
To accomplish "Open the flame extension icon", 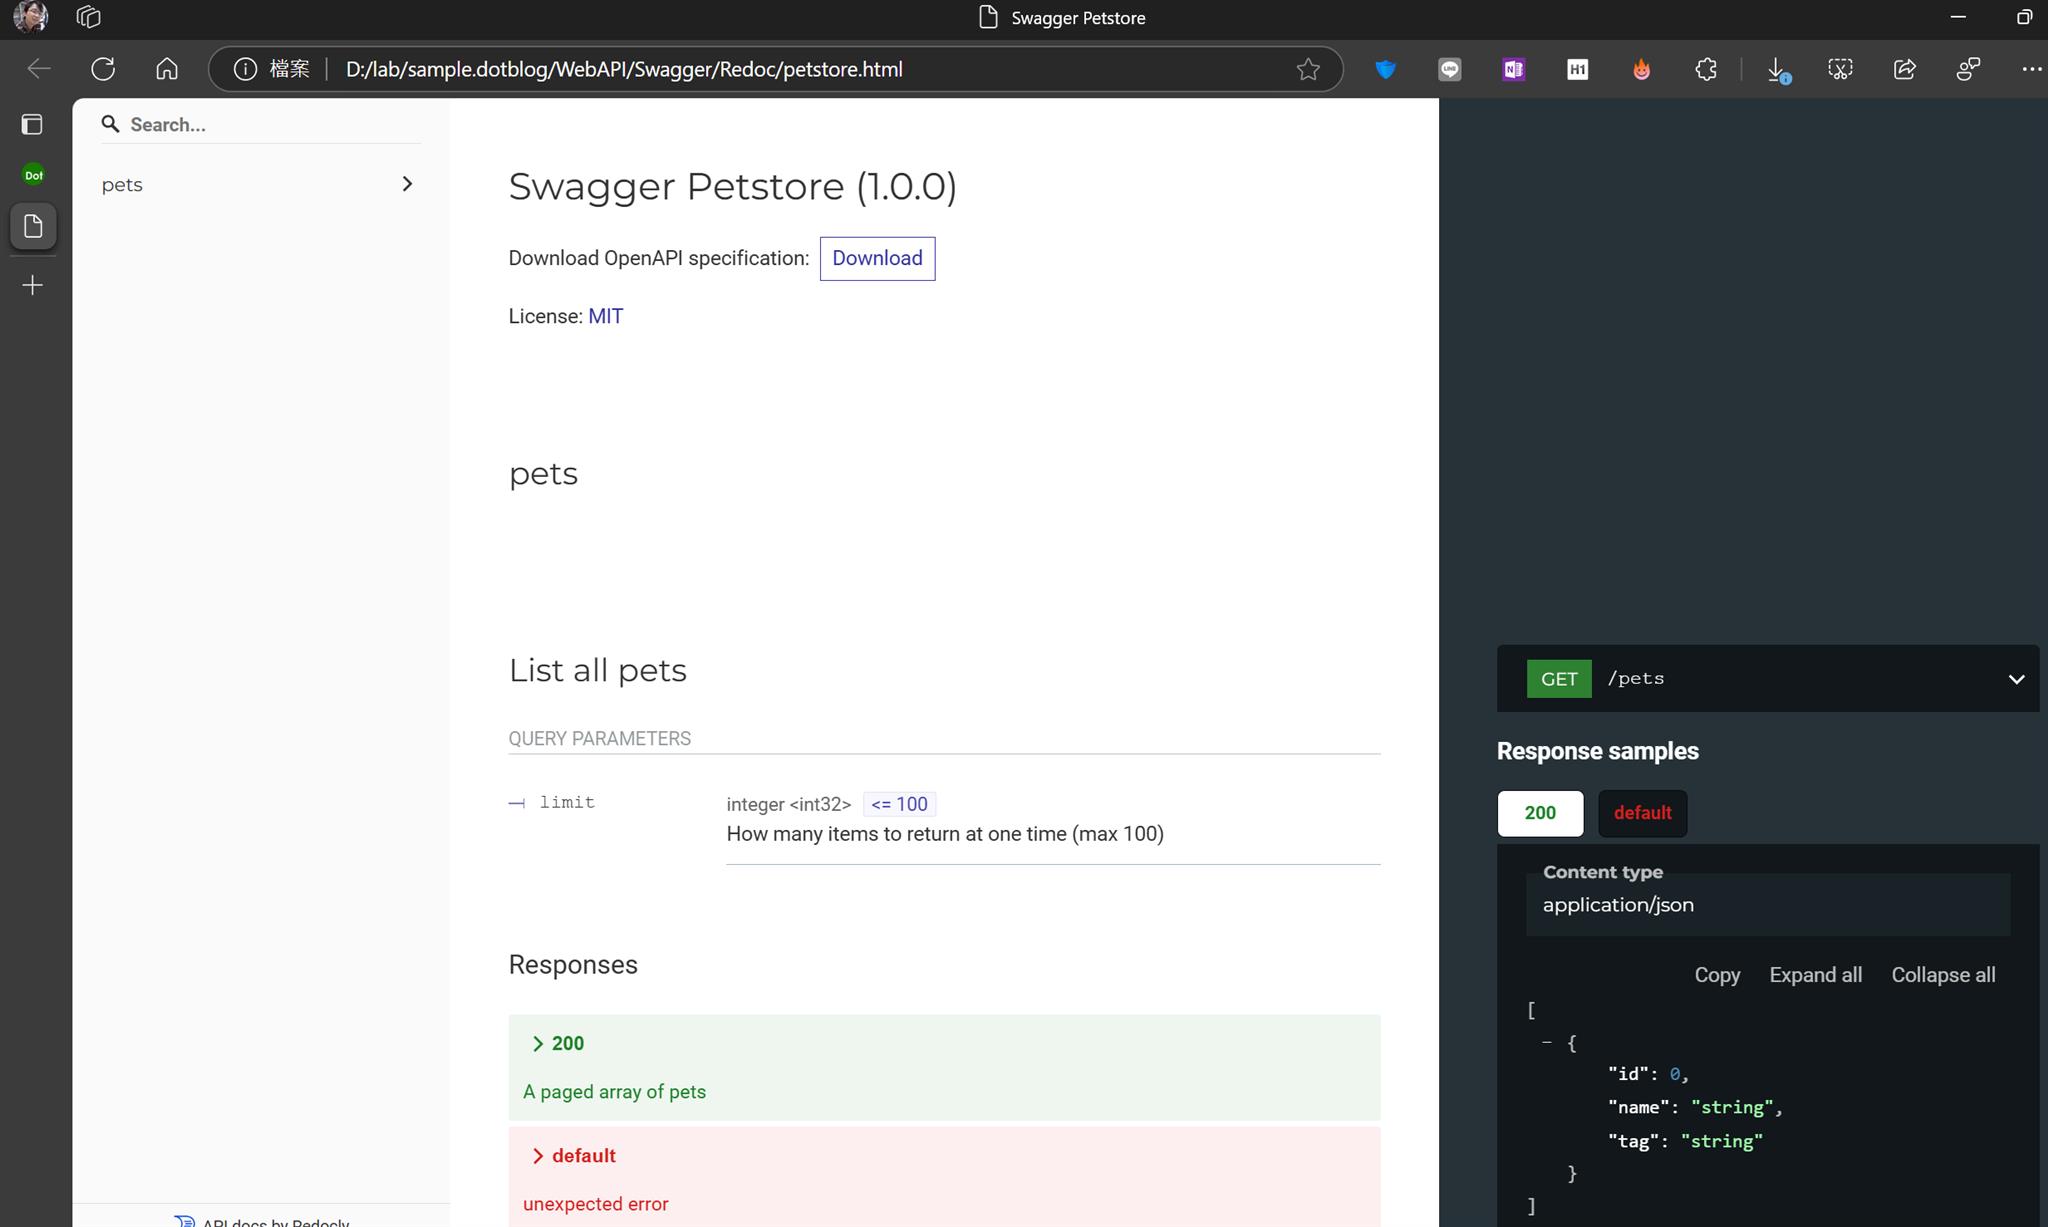I will point(1641,69).
